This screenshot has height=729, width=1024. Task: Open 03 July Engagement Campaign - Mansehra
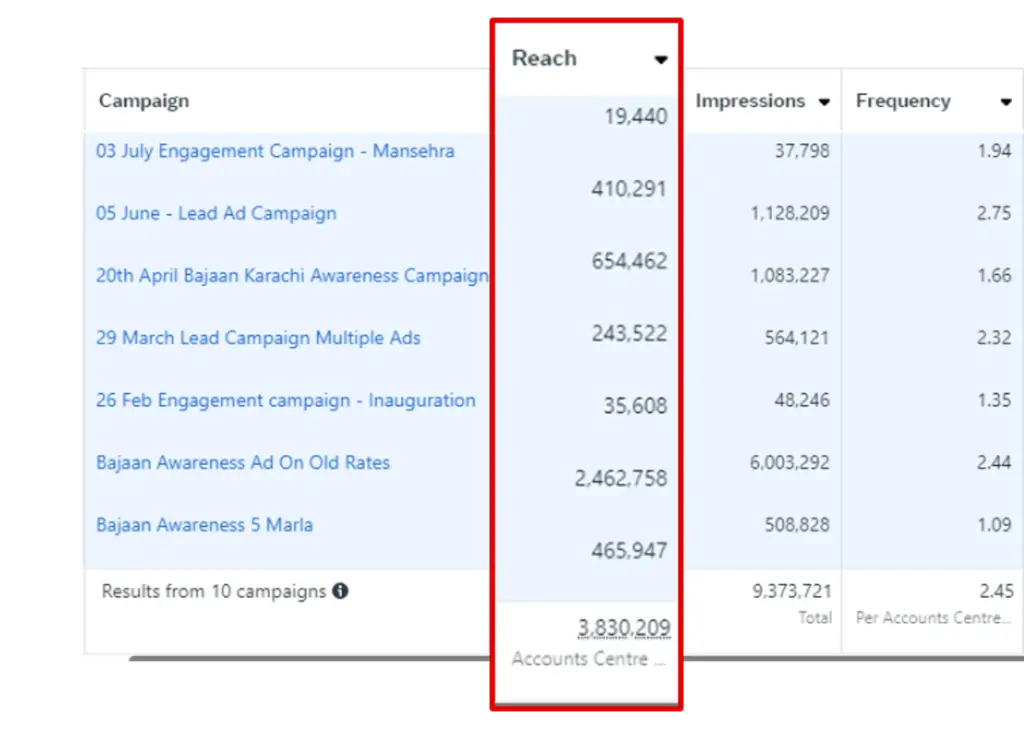275,151
